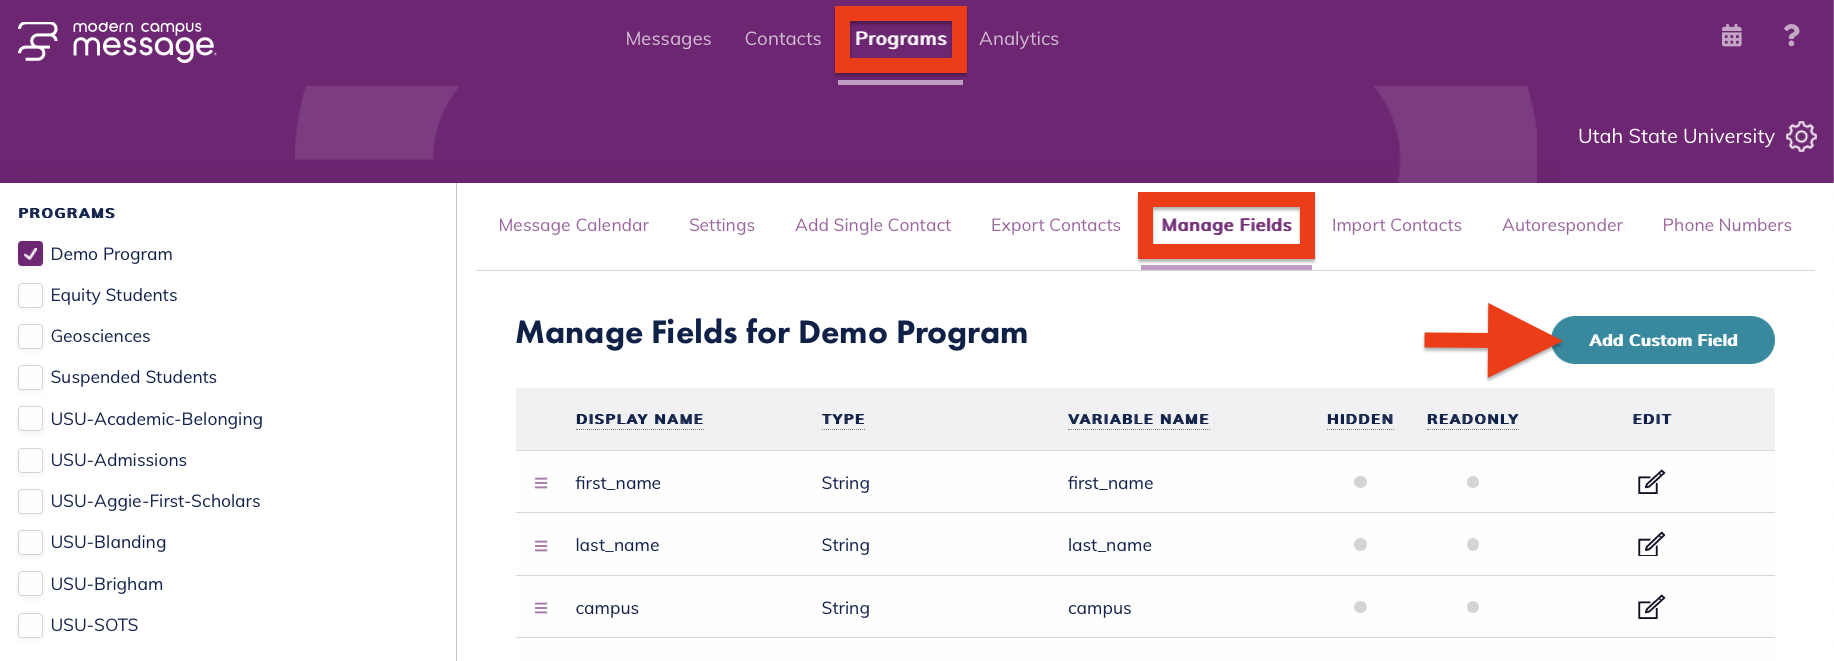Check the USU-SOTS checkbox
1834x661 pixels.
click(31, 625)
